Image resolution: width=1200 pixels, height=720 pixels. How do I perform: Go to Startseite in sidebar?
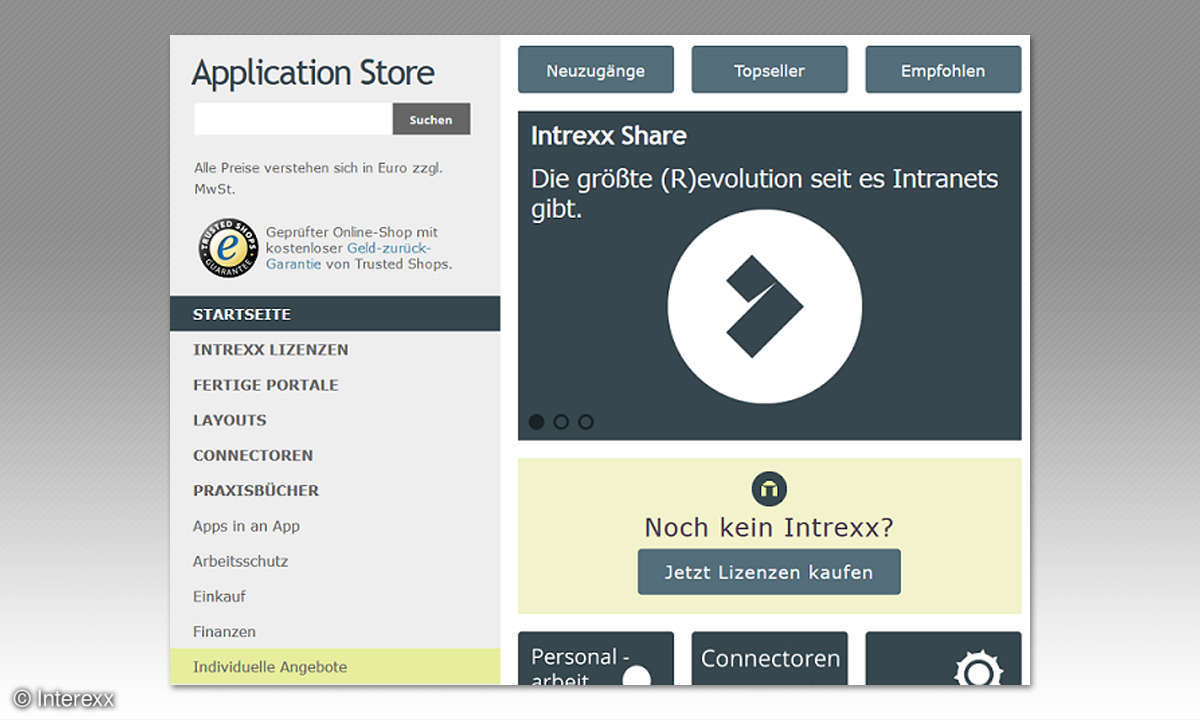(335, 314)
